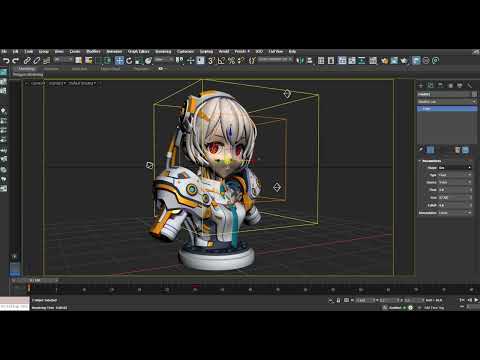Screen dimensions: 480x360
Task: Click the object color swatch beside name
Action: point(474,94)
